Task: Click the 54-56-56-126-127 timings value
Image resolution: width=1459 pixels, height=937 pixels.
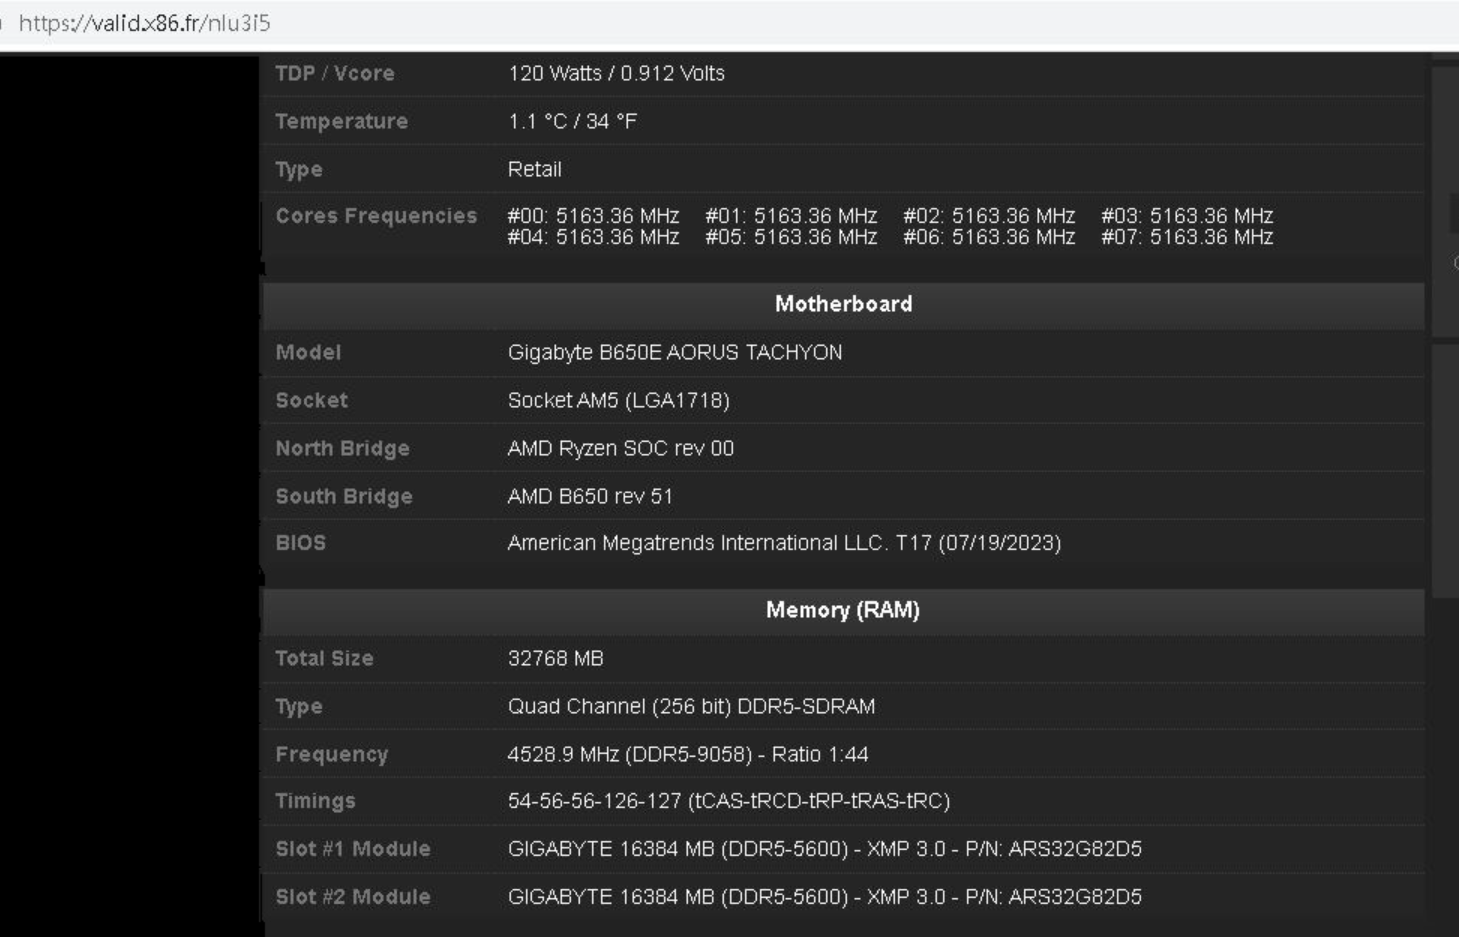Action: [728, 801]
